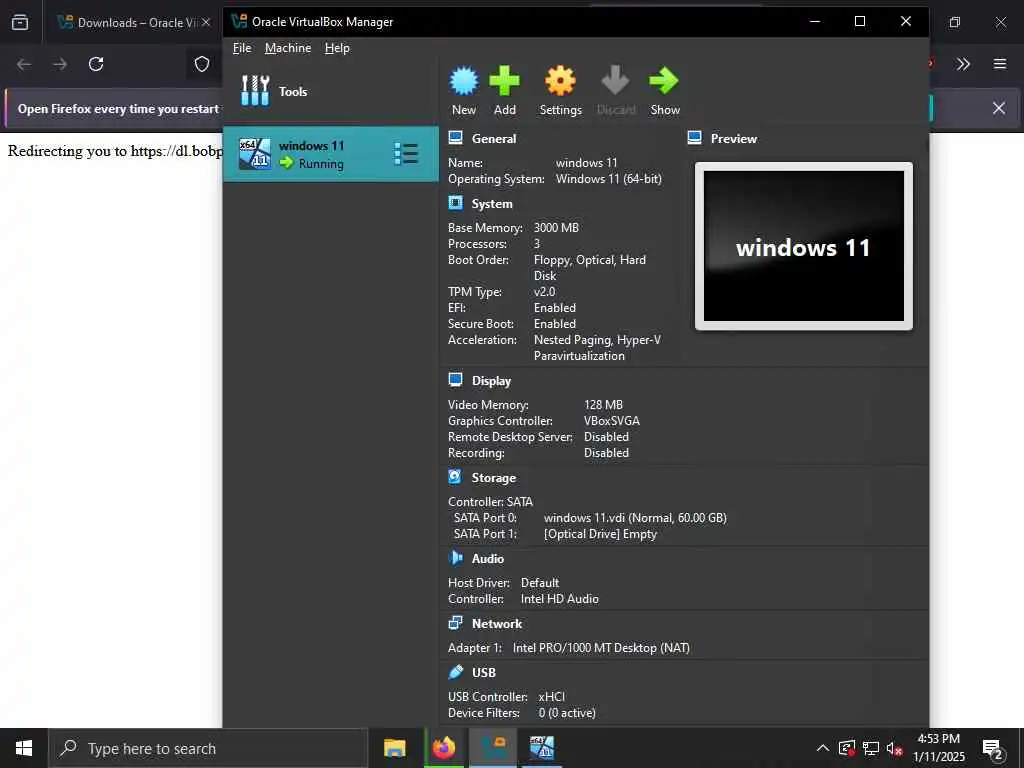This screenshot has height=768, width=1024.
Task: Click the Windows 11 (64-bit) operating system value
Action: (x=608, y=179)
